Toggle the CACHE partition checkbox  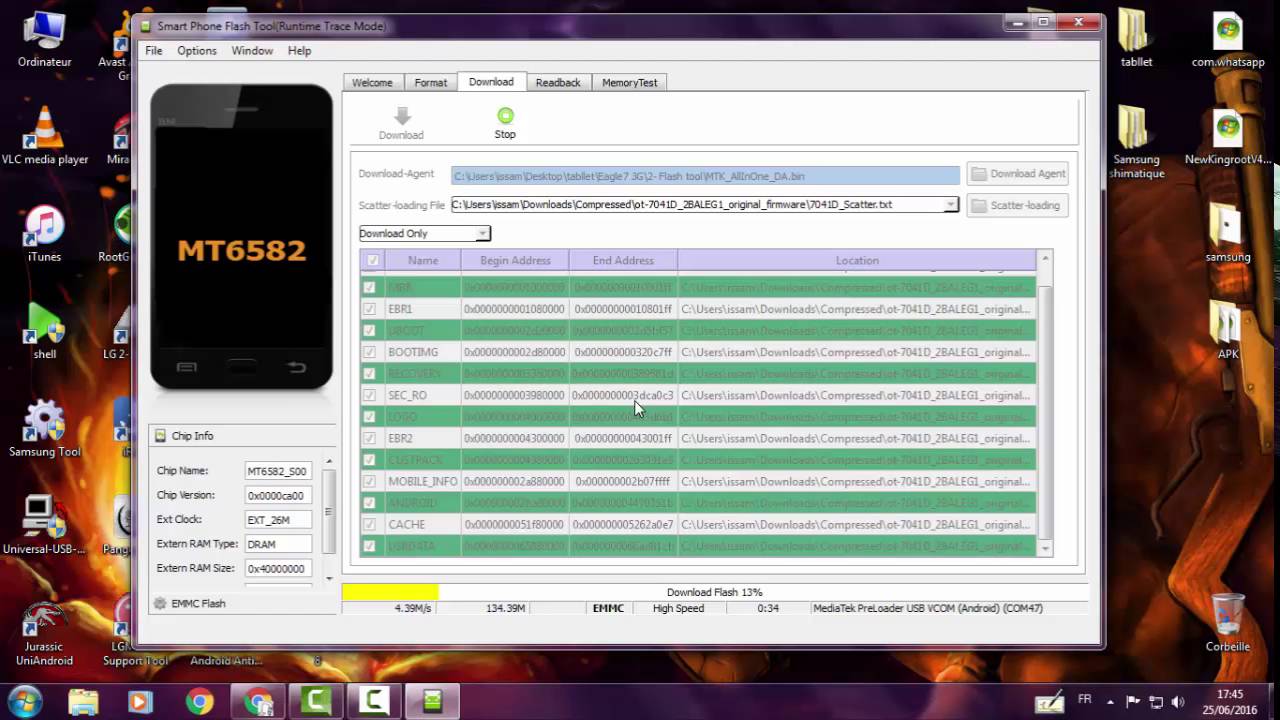(369, 524)
